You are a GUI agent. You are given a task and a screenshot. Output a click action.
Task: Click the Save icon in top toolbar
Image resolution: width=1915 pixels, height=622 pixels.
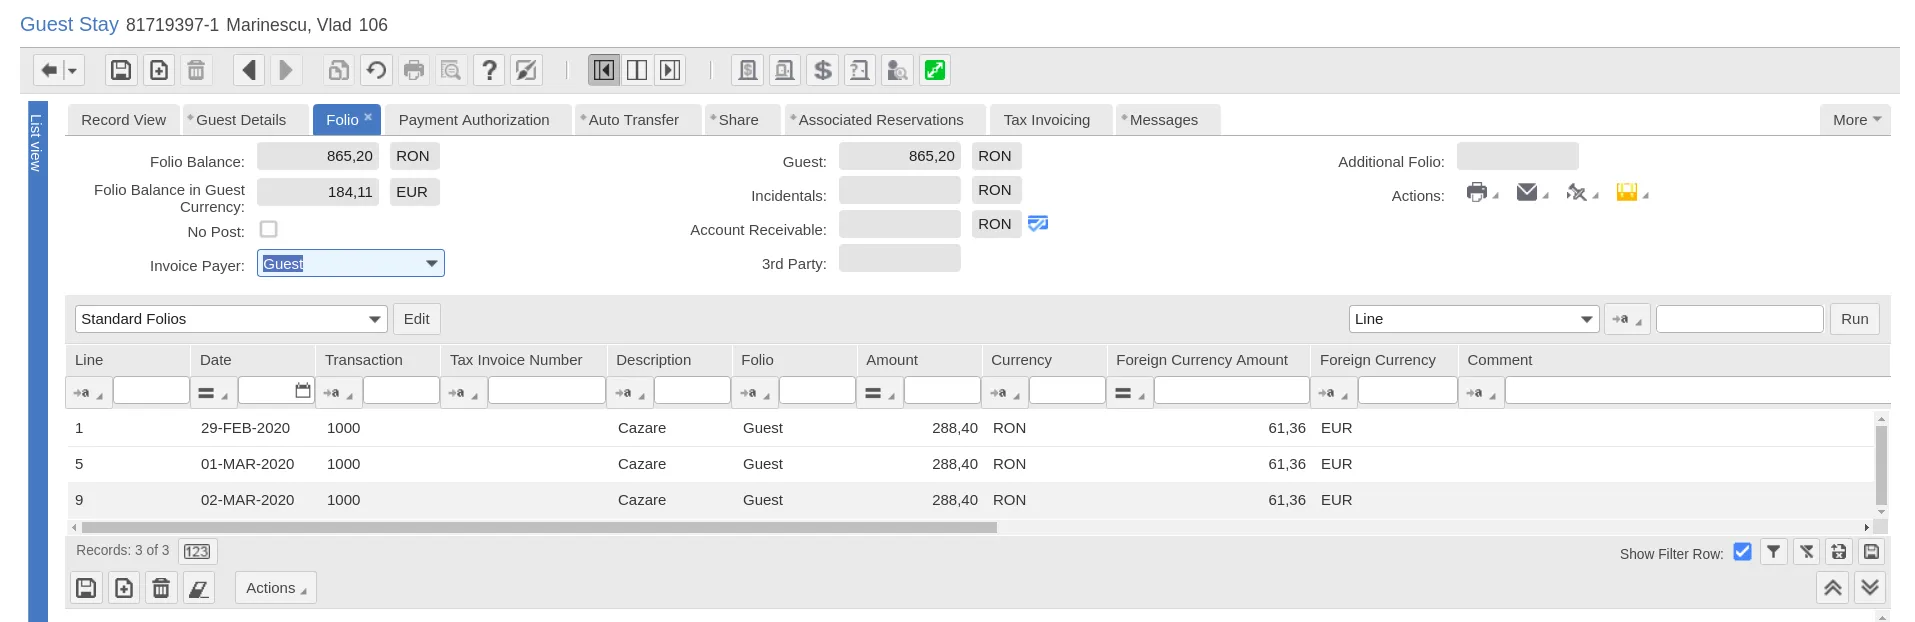click(121, 70)
